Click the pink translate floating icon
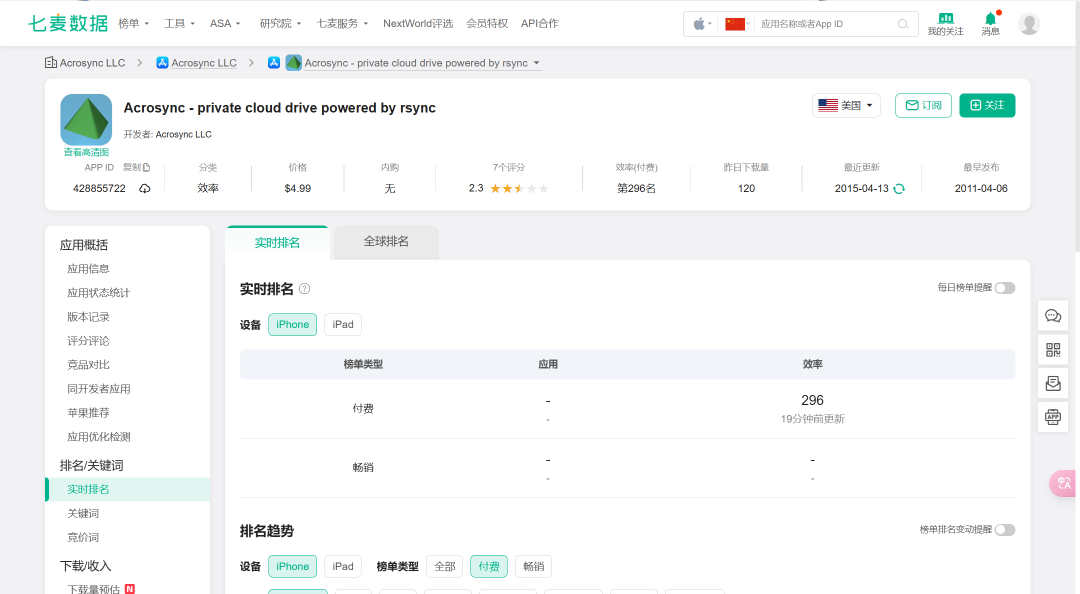 pos(1064,483)
